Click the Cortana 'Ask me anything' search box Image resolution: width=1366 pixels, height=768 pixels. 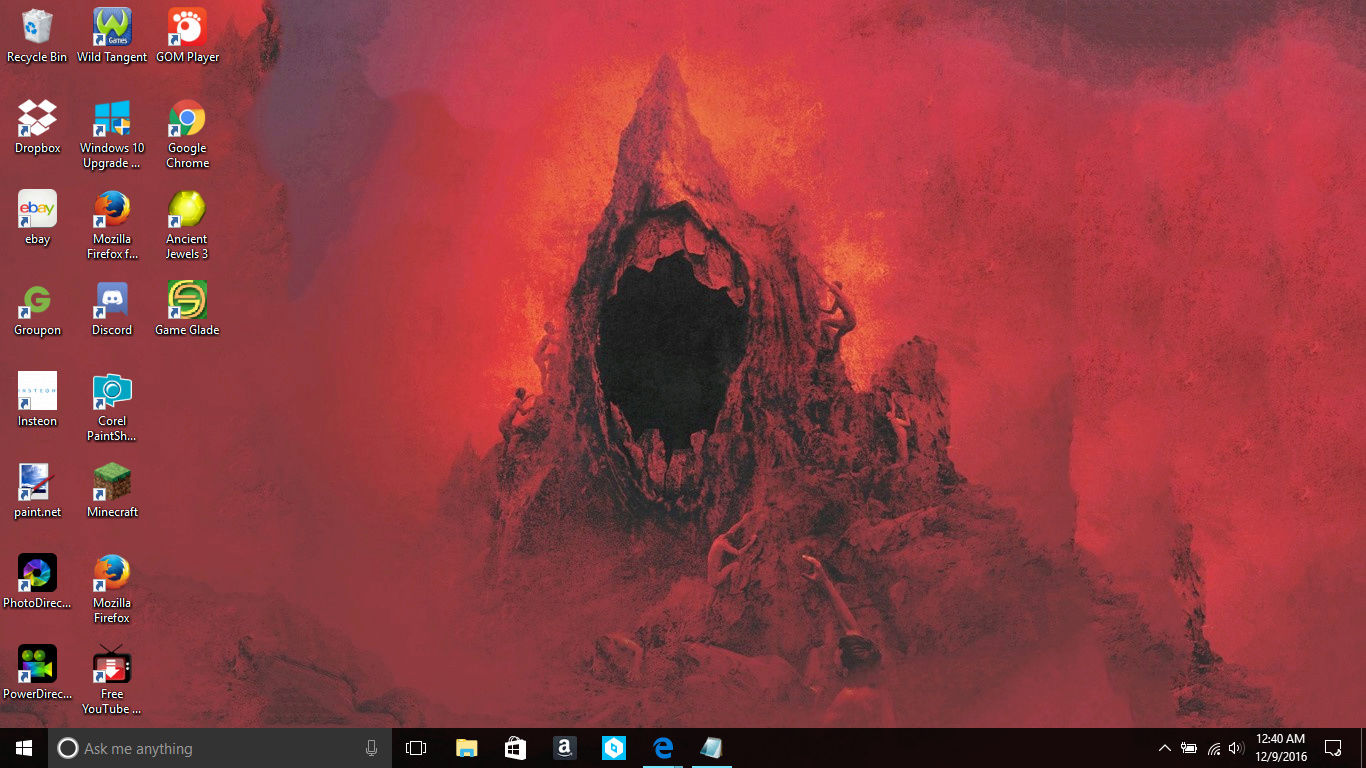(x=220, y=748)
